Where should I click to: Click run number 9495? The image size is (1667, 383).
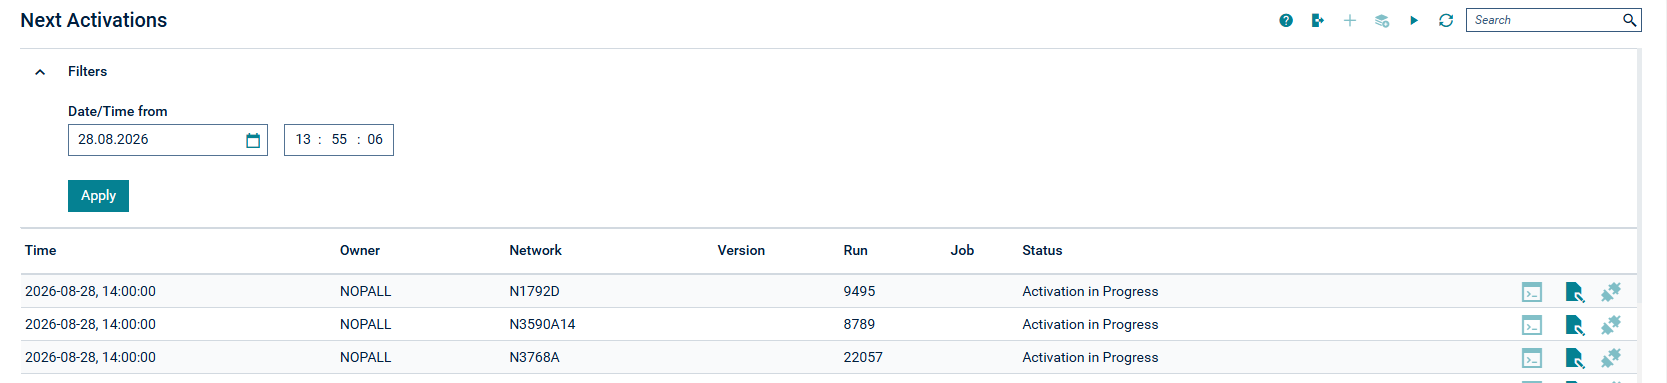859,292
